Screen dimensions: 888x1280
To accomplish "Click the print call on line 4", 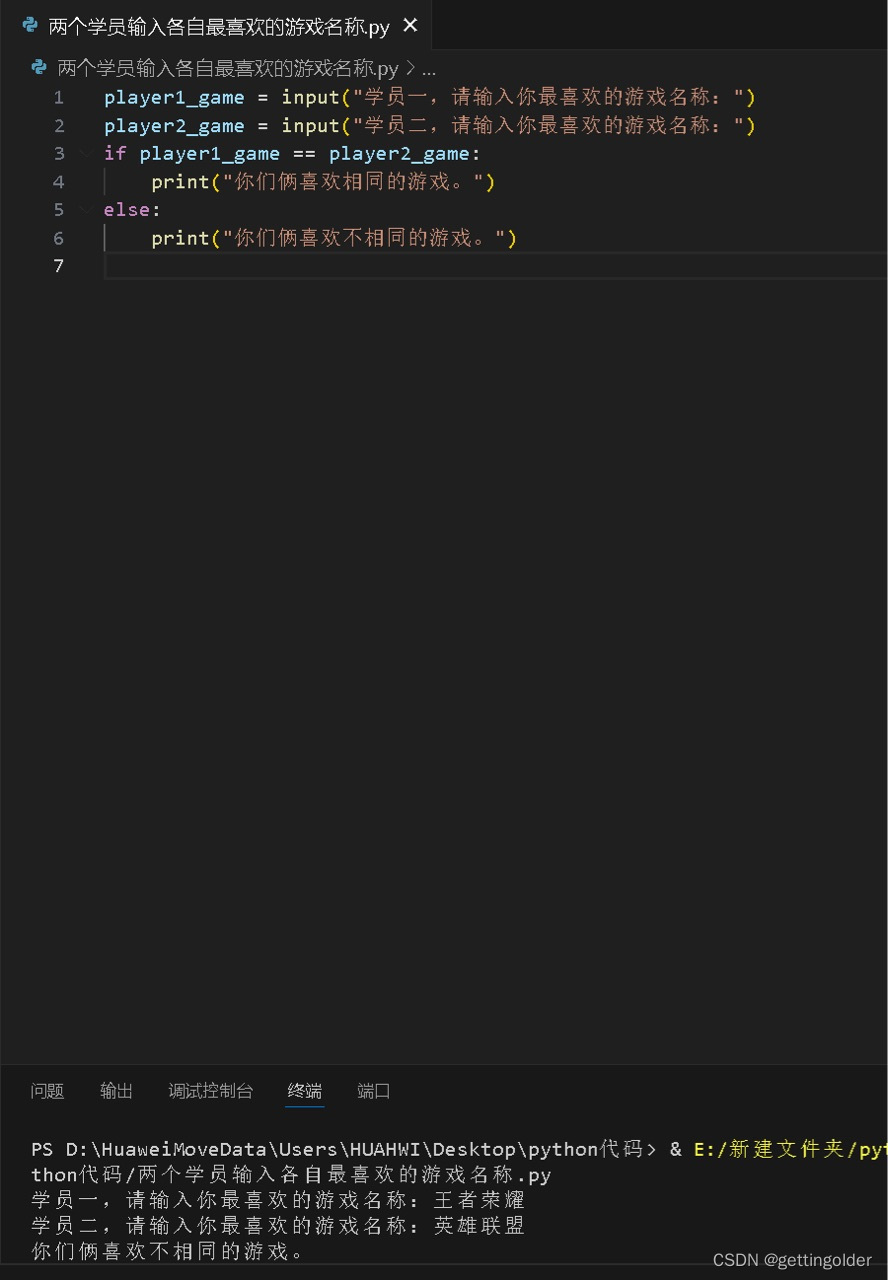I will point(181,181).
